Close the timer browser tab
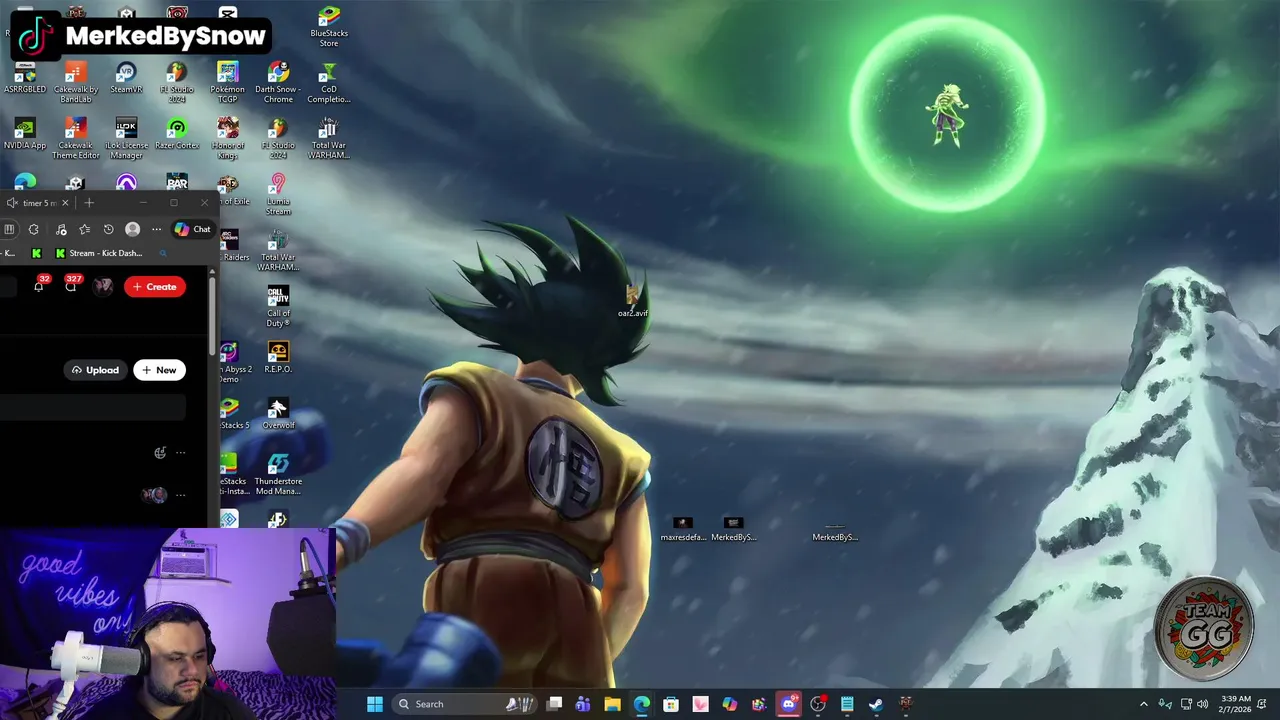Screen dimensions: 1280x720 (65, 203)
